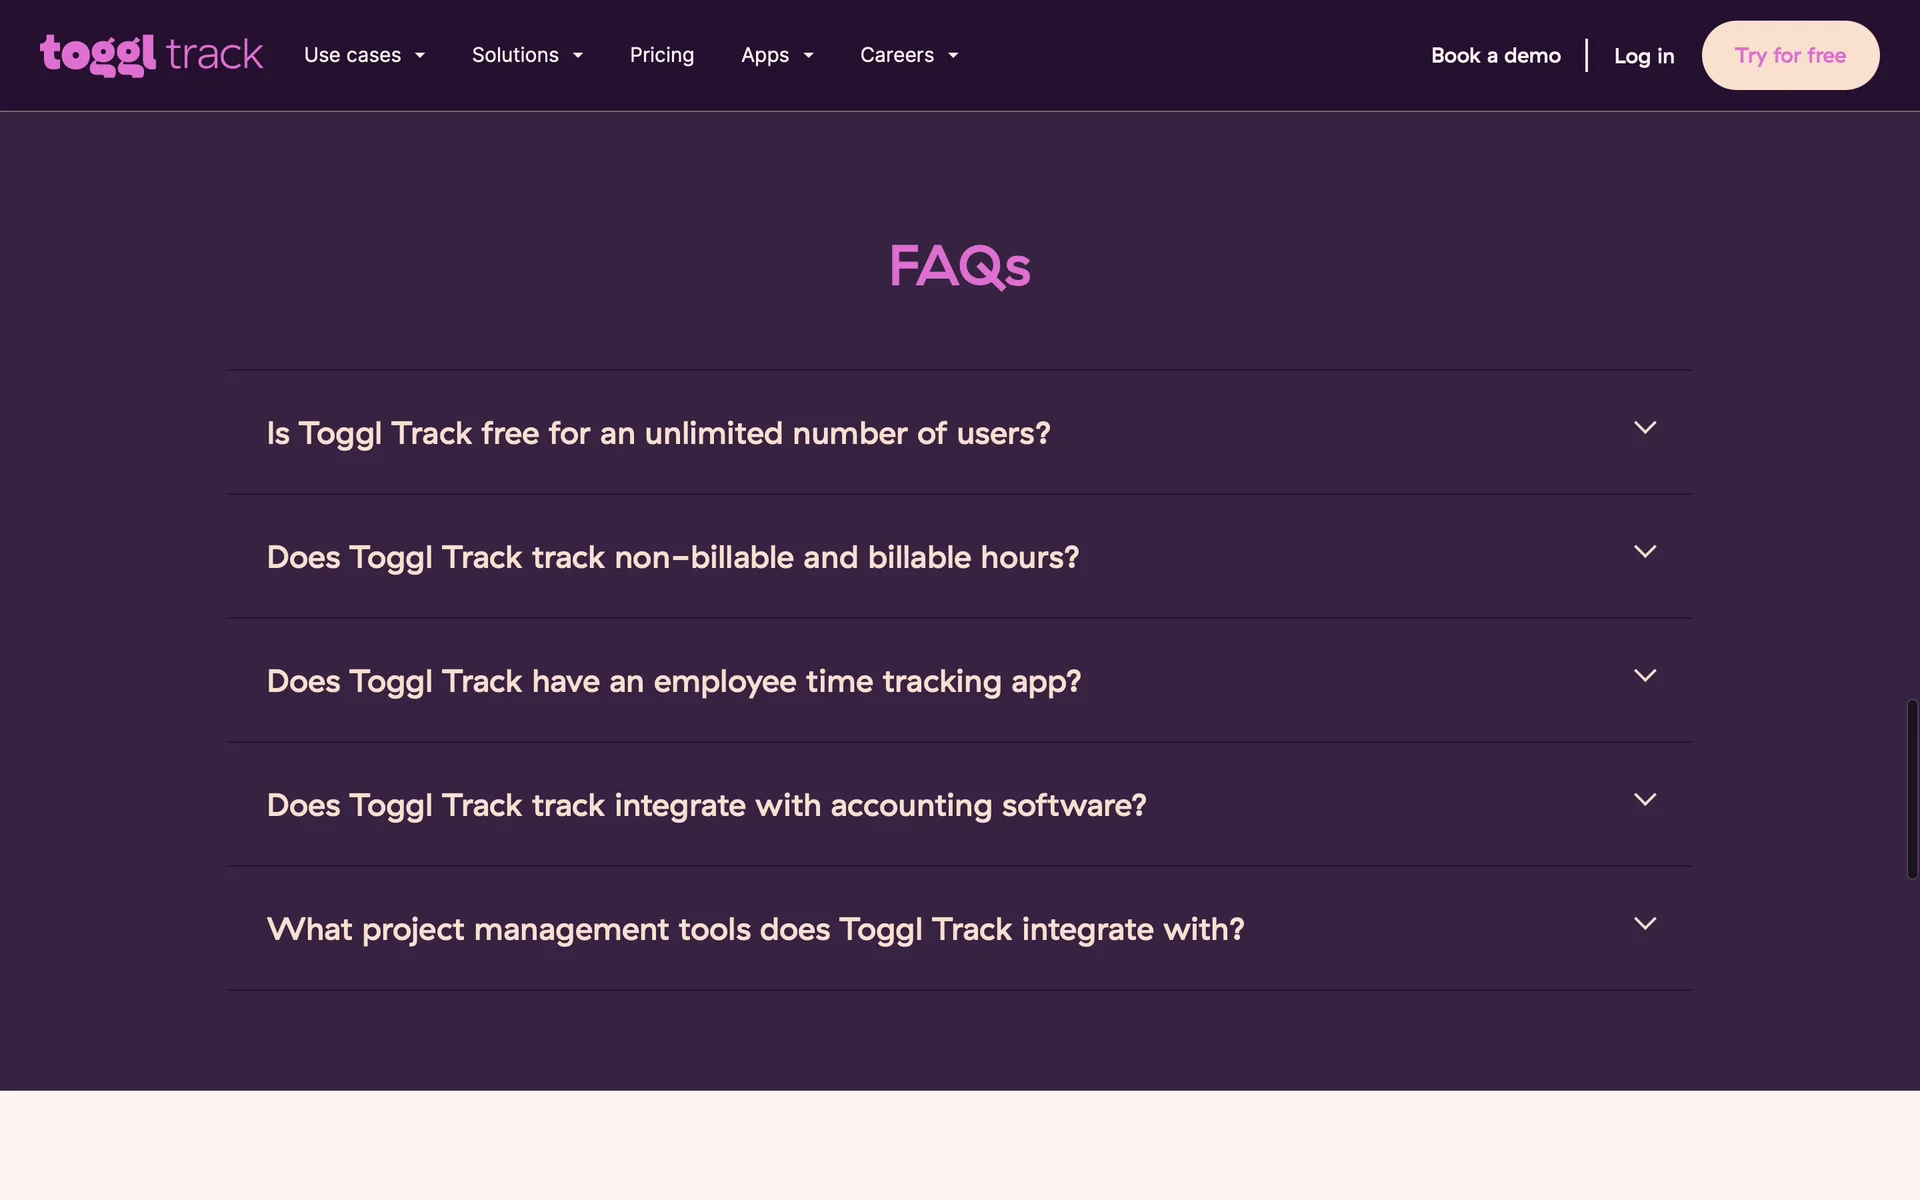Viewport: 1920px width, 1200px height.
Task: Expand chevron for employee time tracking FAQ
Action: [1644, 676]
